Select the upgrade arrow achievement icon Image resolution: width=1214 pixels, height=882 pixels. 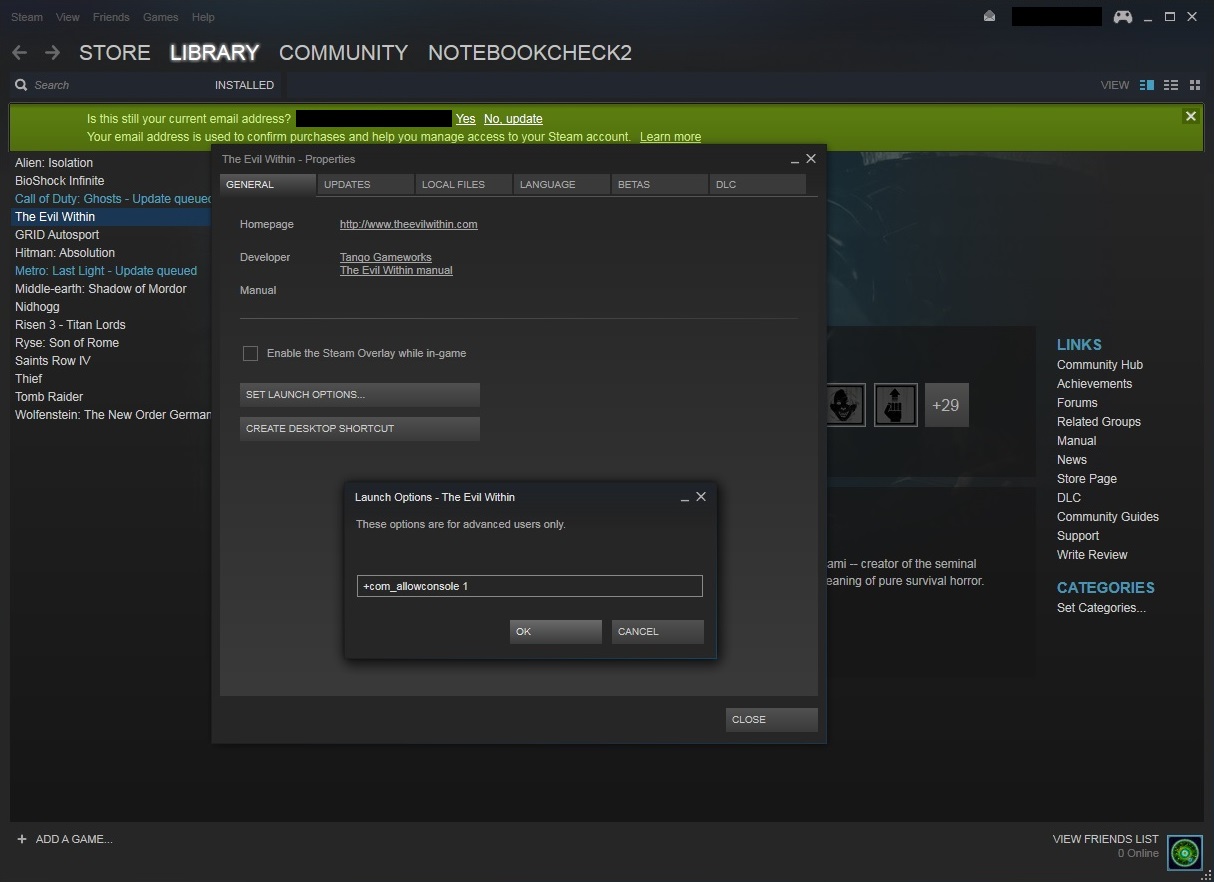[896, 405]
